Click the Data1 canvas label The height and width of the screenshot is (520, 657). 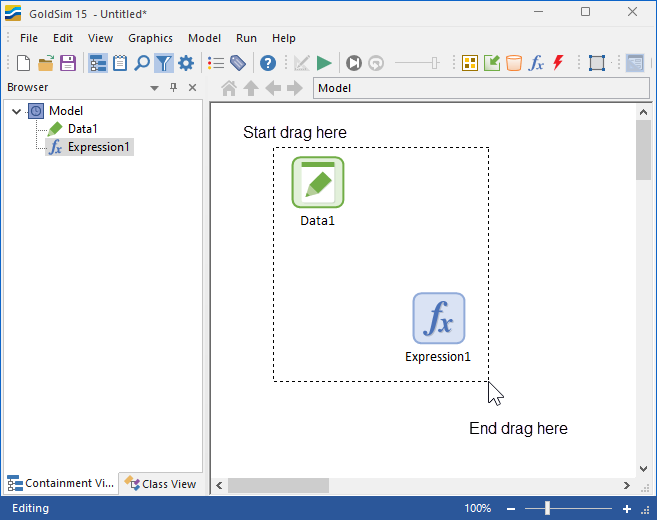point(318,221)
